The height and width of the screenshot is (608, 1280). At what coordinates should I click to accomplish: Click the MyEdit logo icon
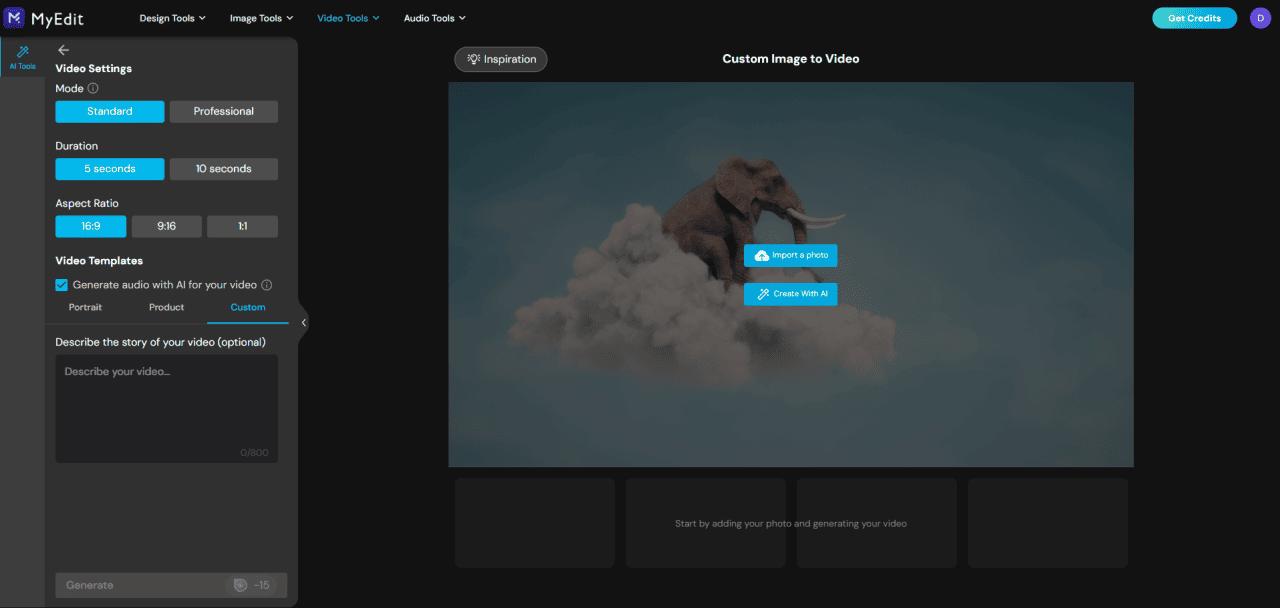[x=14, y=17]
